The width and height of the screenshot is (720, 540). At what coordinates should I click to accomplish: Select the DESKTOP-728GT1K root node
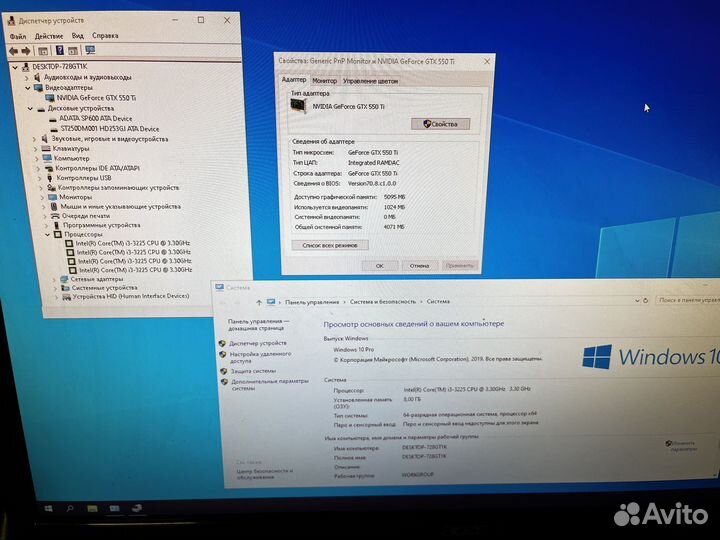tap(59, 67)
